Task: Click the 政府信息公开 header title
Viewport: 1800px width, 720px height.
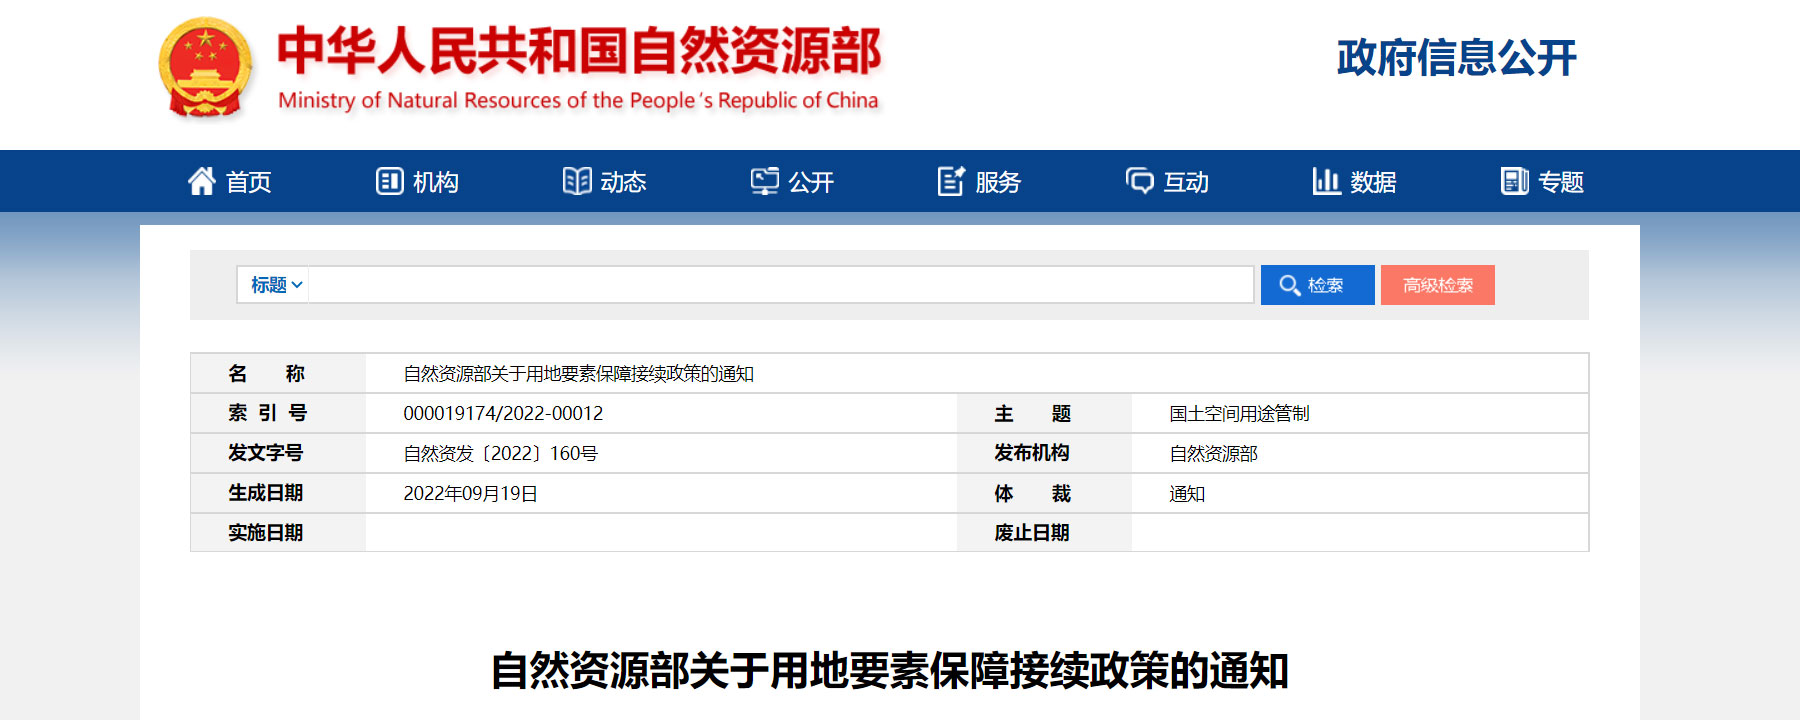Action: click(x=1456, y=58)
